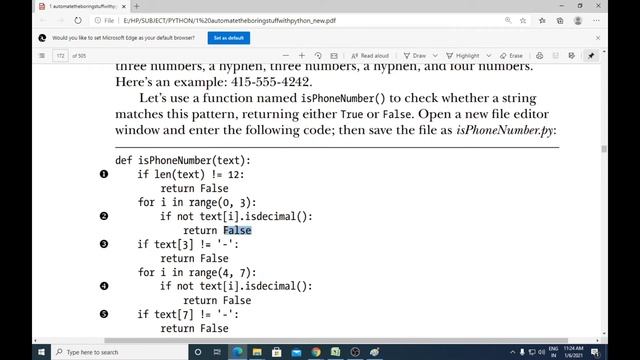Image resolution: width=640 pixels, height=360 pixels.
Task: Open the PDF table of contents sidebar
Action: click(42, 56)
